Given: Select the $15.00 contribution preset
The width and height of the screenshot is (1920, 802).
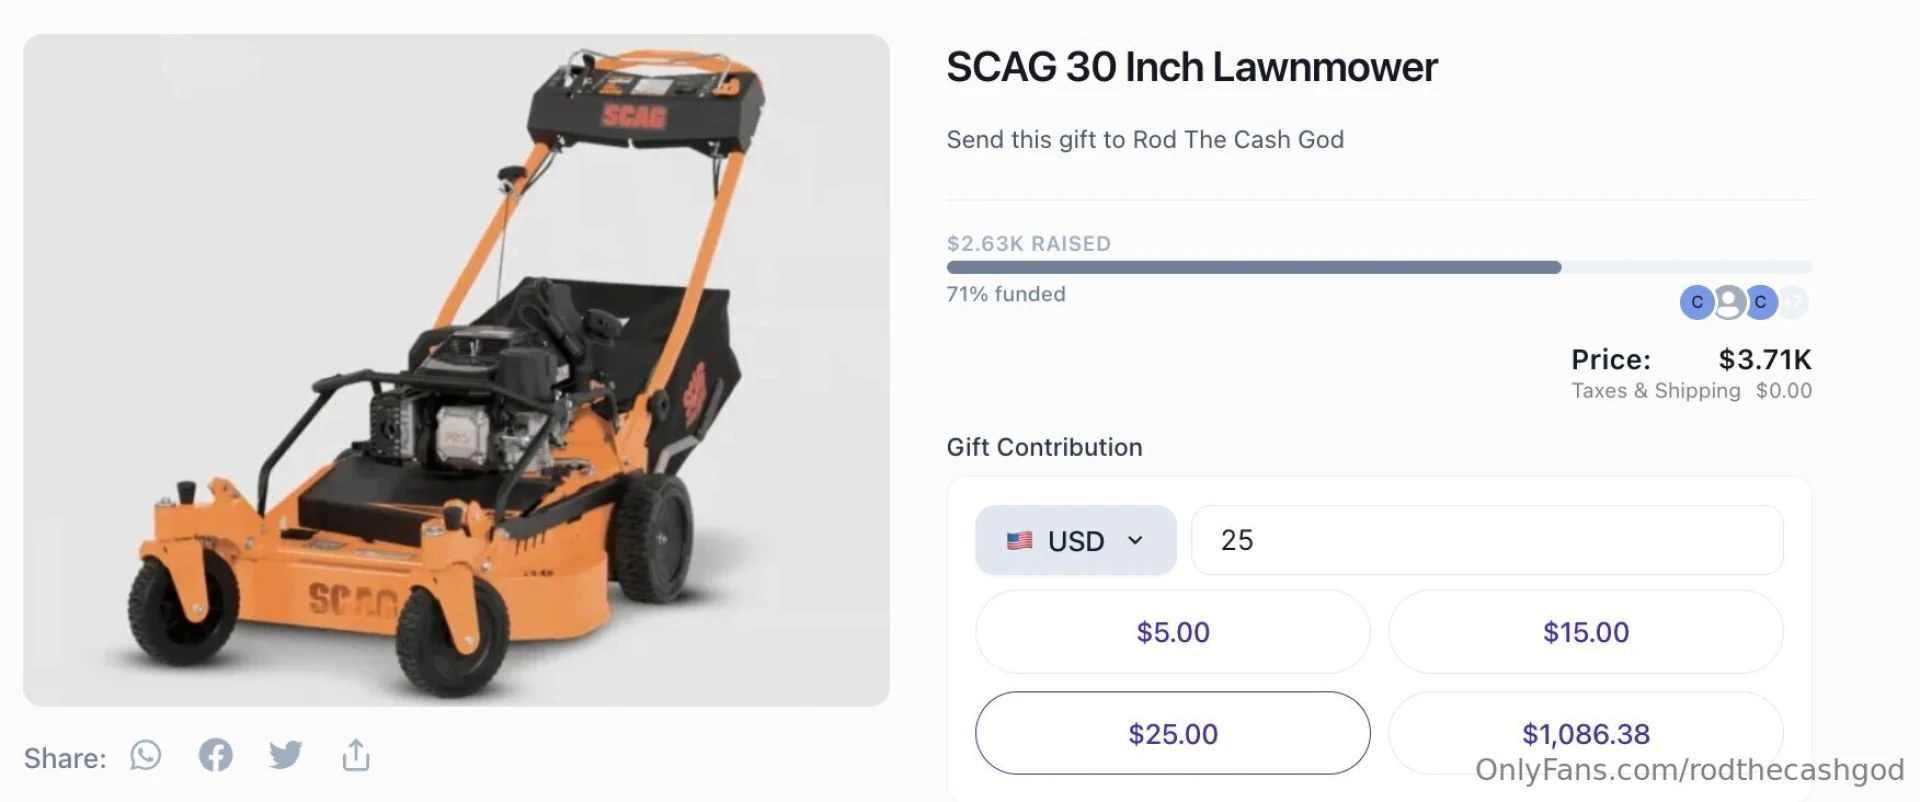Looking at the screenshot, I should (1585, 632).
